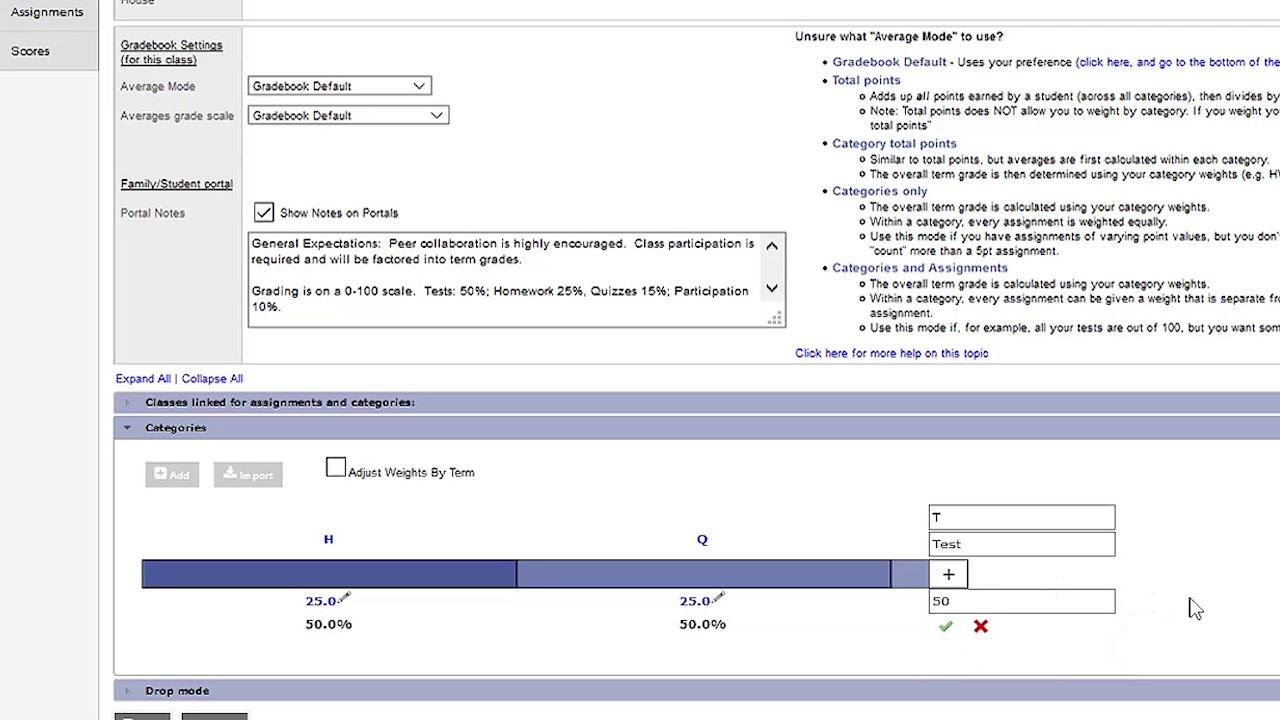This screenshot has width=1280, height=720.
Task: Click the 'Gradebook Default' help heading
Action: pos(889,62)
